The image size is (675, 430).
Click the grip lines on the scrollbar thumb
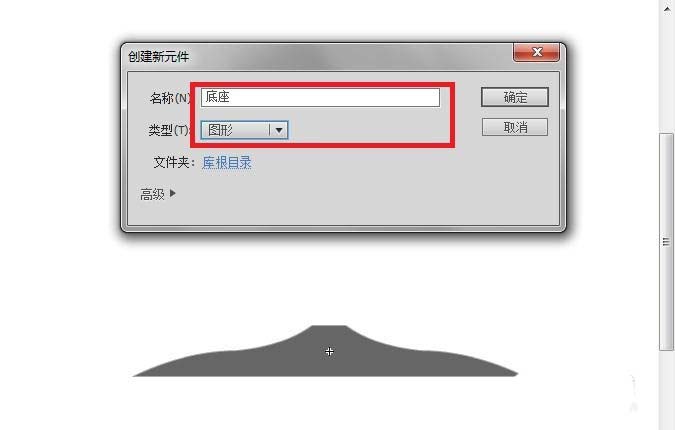(x=666, y=242)
